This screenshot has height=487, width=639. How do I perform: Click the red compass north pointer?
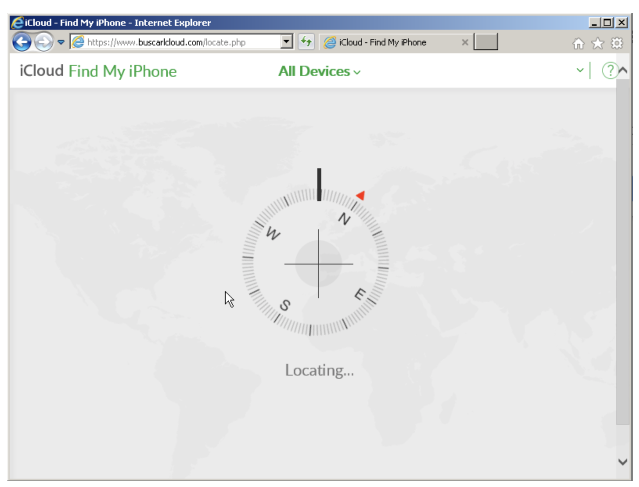coord(360,195)
